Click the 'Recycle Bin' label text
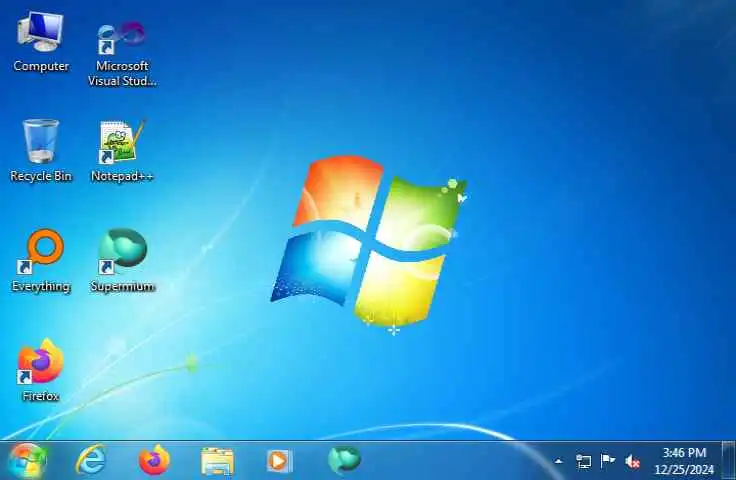This screenshot has width=736, height=480. [41, 176]
